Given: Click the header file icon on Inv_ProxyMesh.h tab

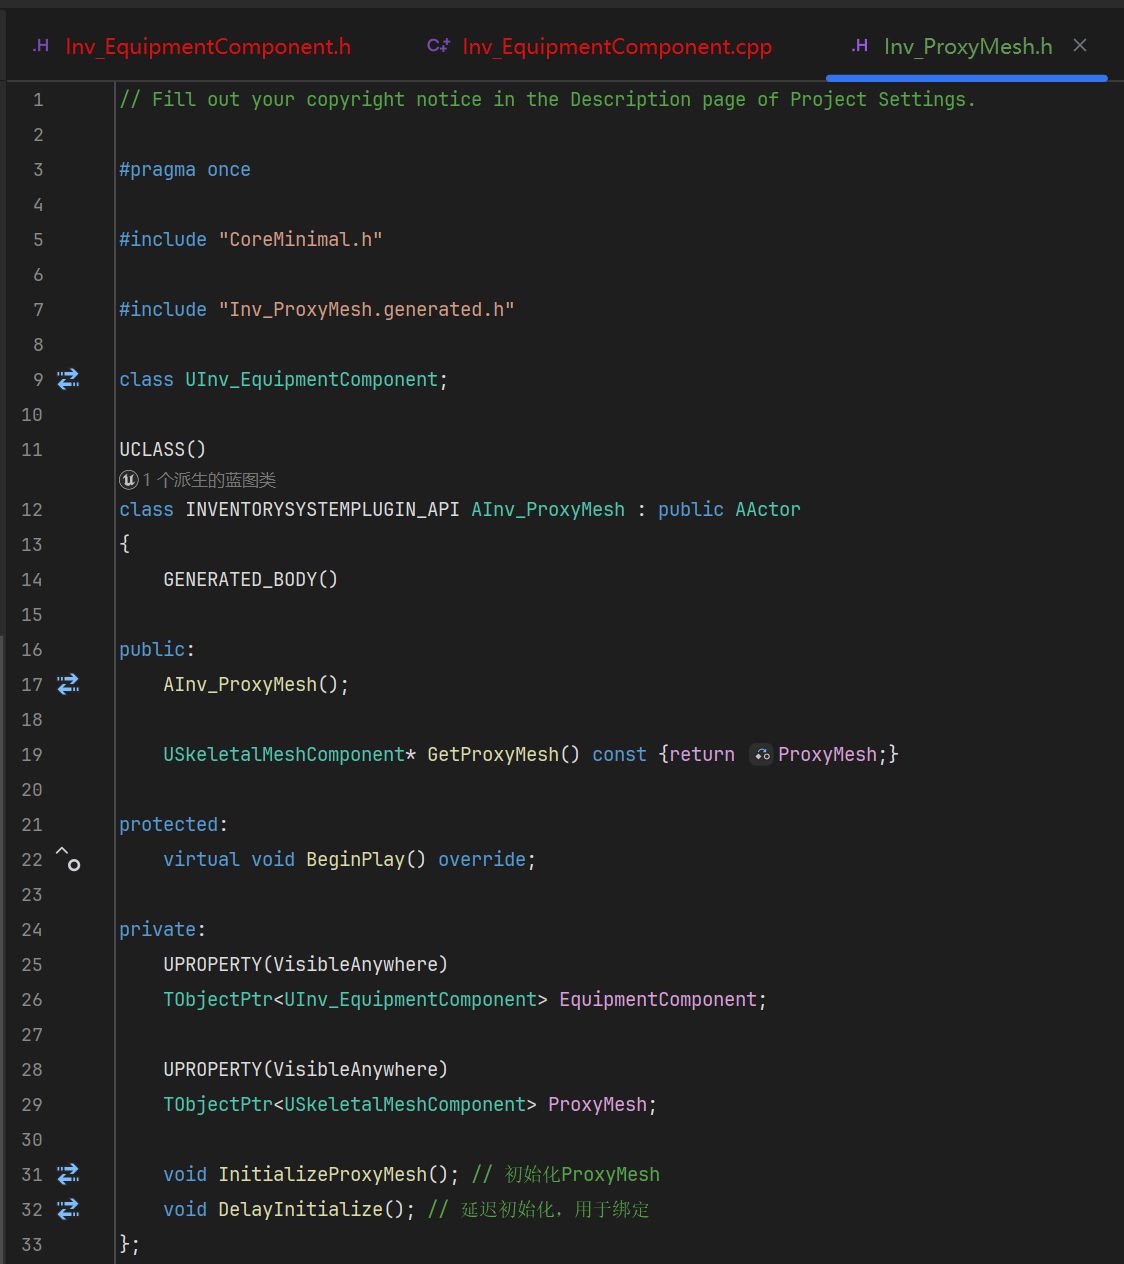Looking at the screenshot, I should [x=859, y=46].
